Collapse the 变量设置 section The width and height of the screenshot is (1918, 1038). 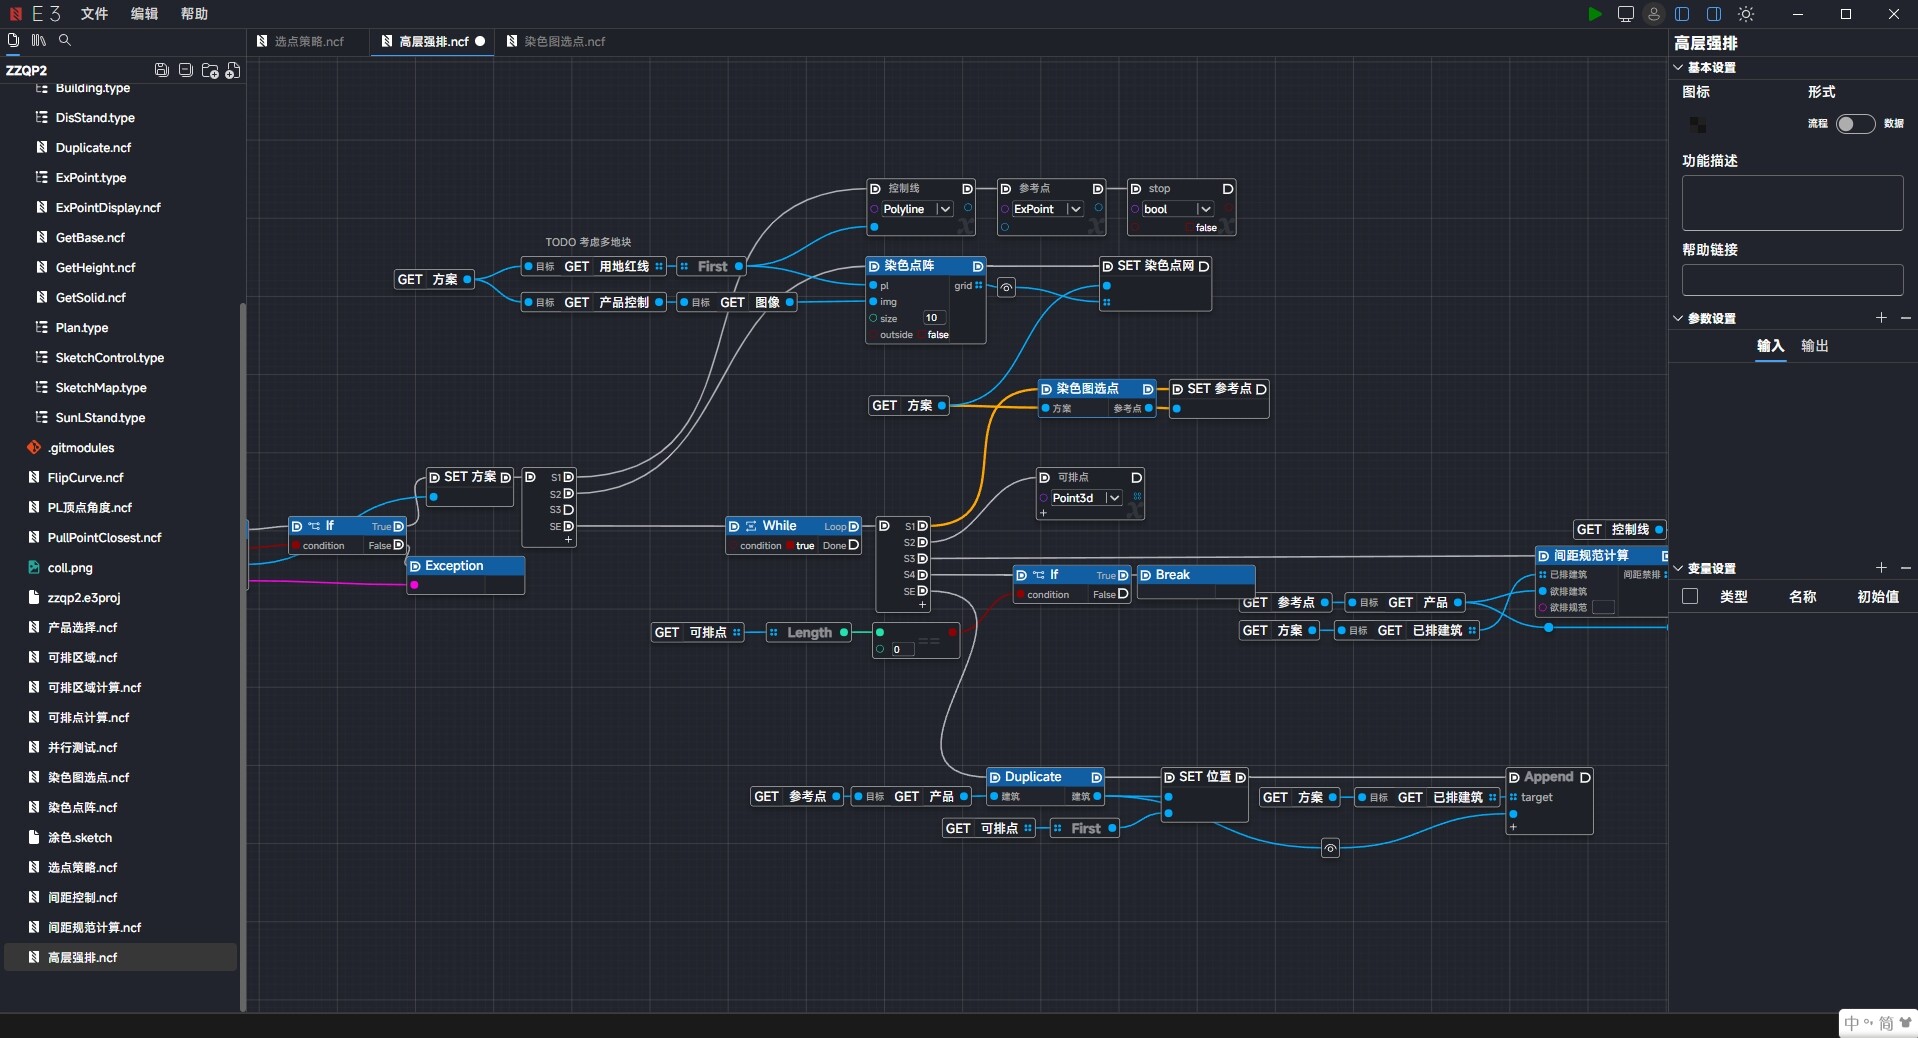click(x=1679, y=568)
